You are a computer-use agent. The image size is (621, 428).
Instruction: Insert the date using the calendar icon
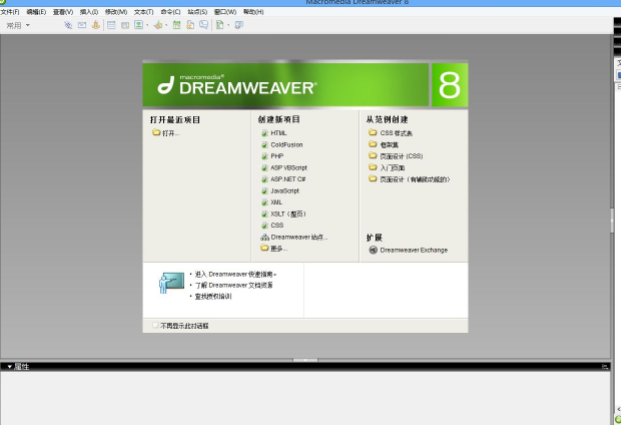(177, 25)
